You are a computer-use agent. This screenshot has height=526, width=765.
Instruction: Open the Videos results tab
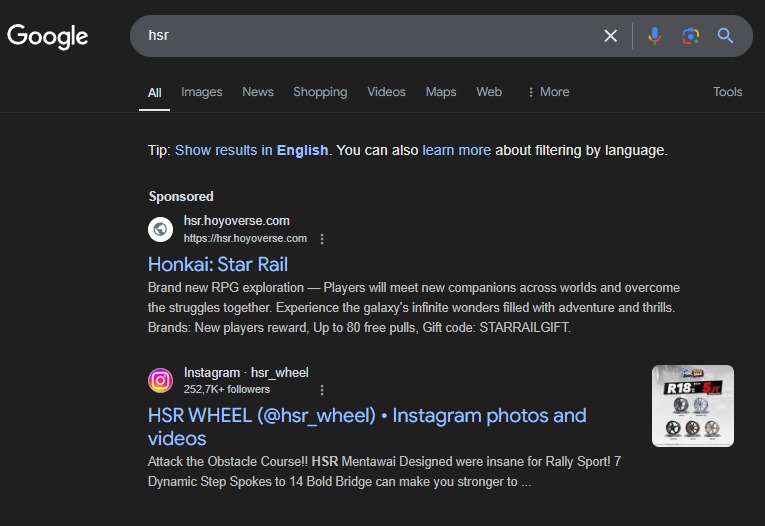pyautogui.click(x=386, y=92)
